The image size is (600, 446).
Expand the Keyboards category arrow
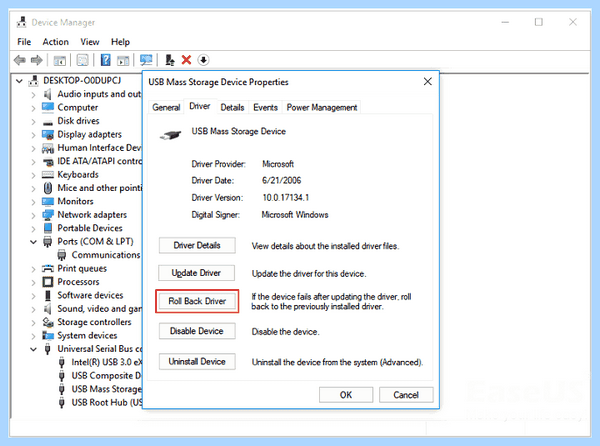point(34,175)
